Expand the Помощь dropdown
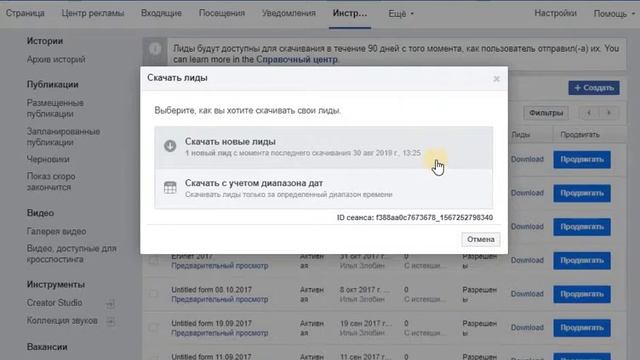Viewport: 640px width, 360px height. point(614,13)
